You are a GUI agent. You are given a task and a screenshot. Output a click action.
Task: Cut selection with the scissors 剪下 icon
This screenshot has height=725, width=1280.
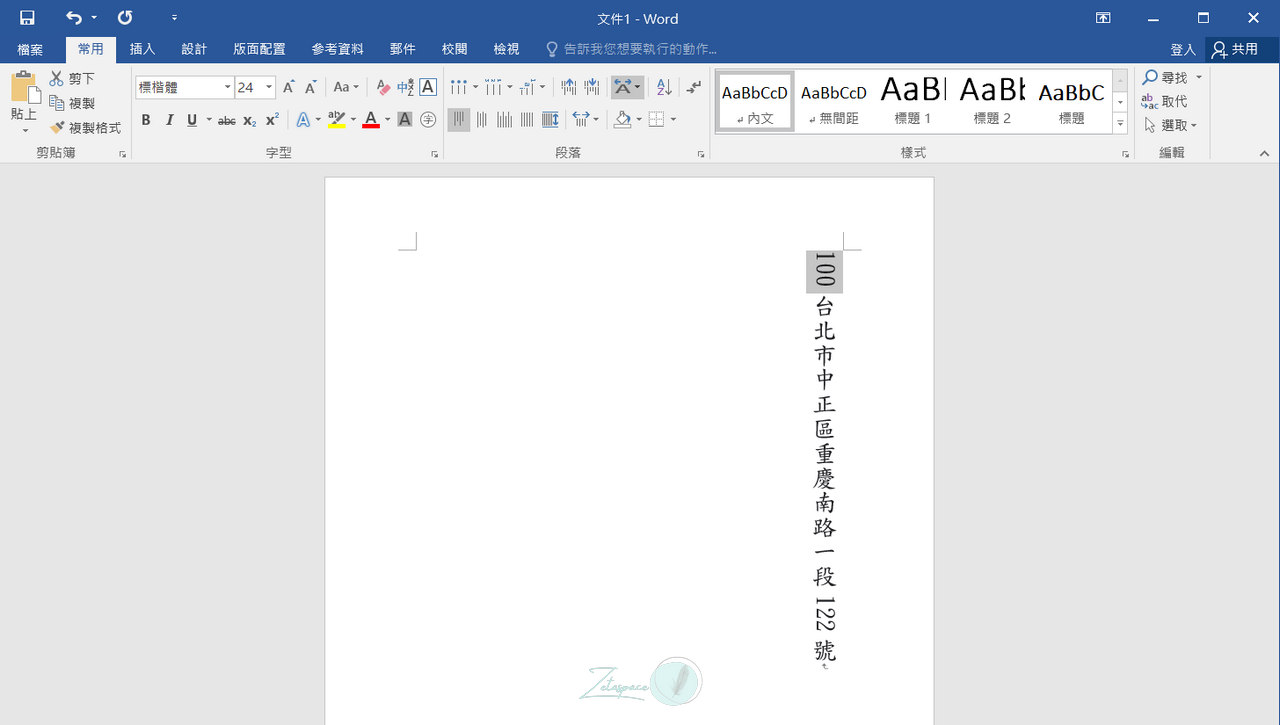(72, 78)
